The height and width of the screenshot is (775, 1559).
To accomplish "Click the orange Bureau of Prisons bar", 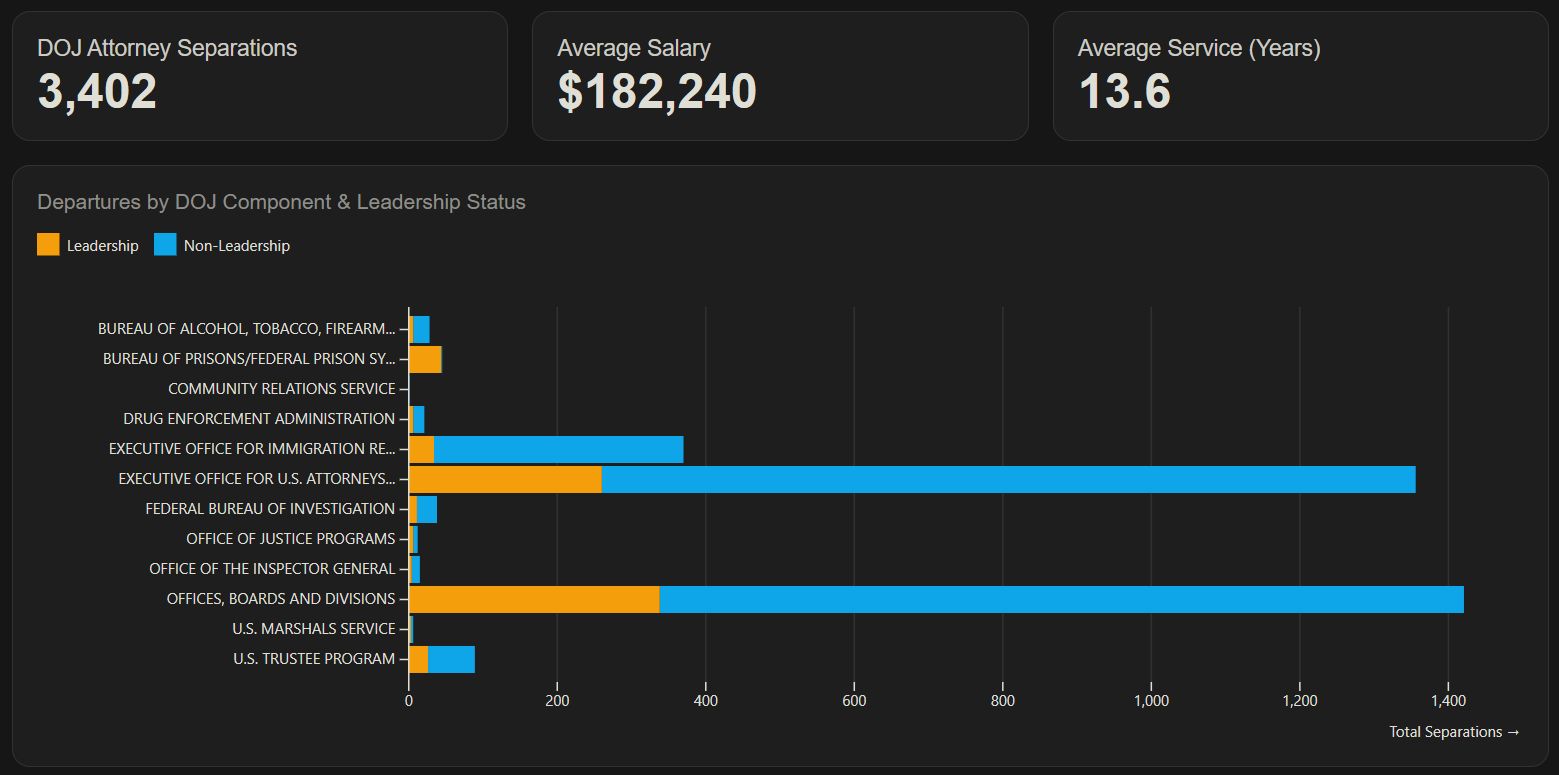I will point(425,359).
